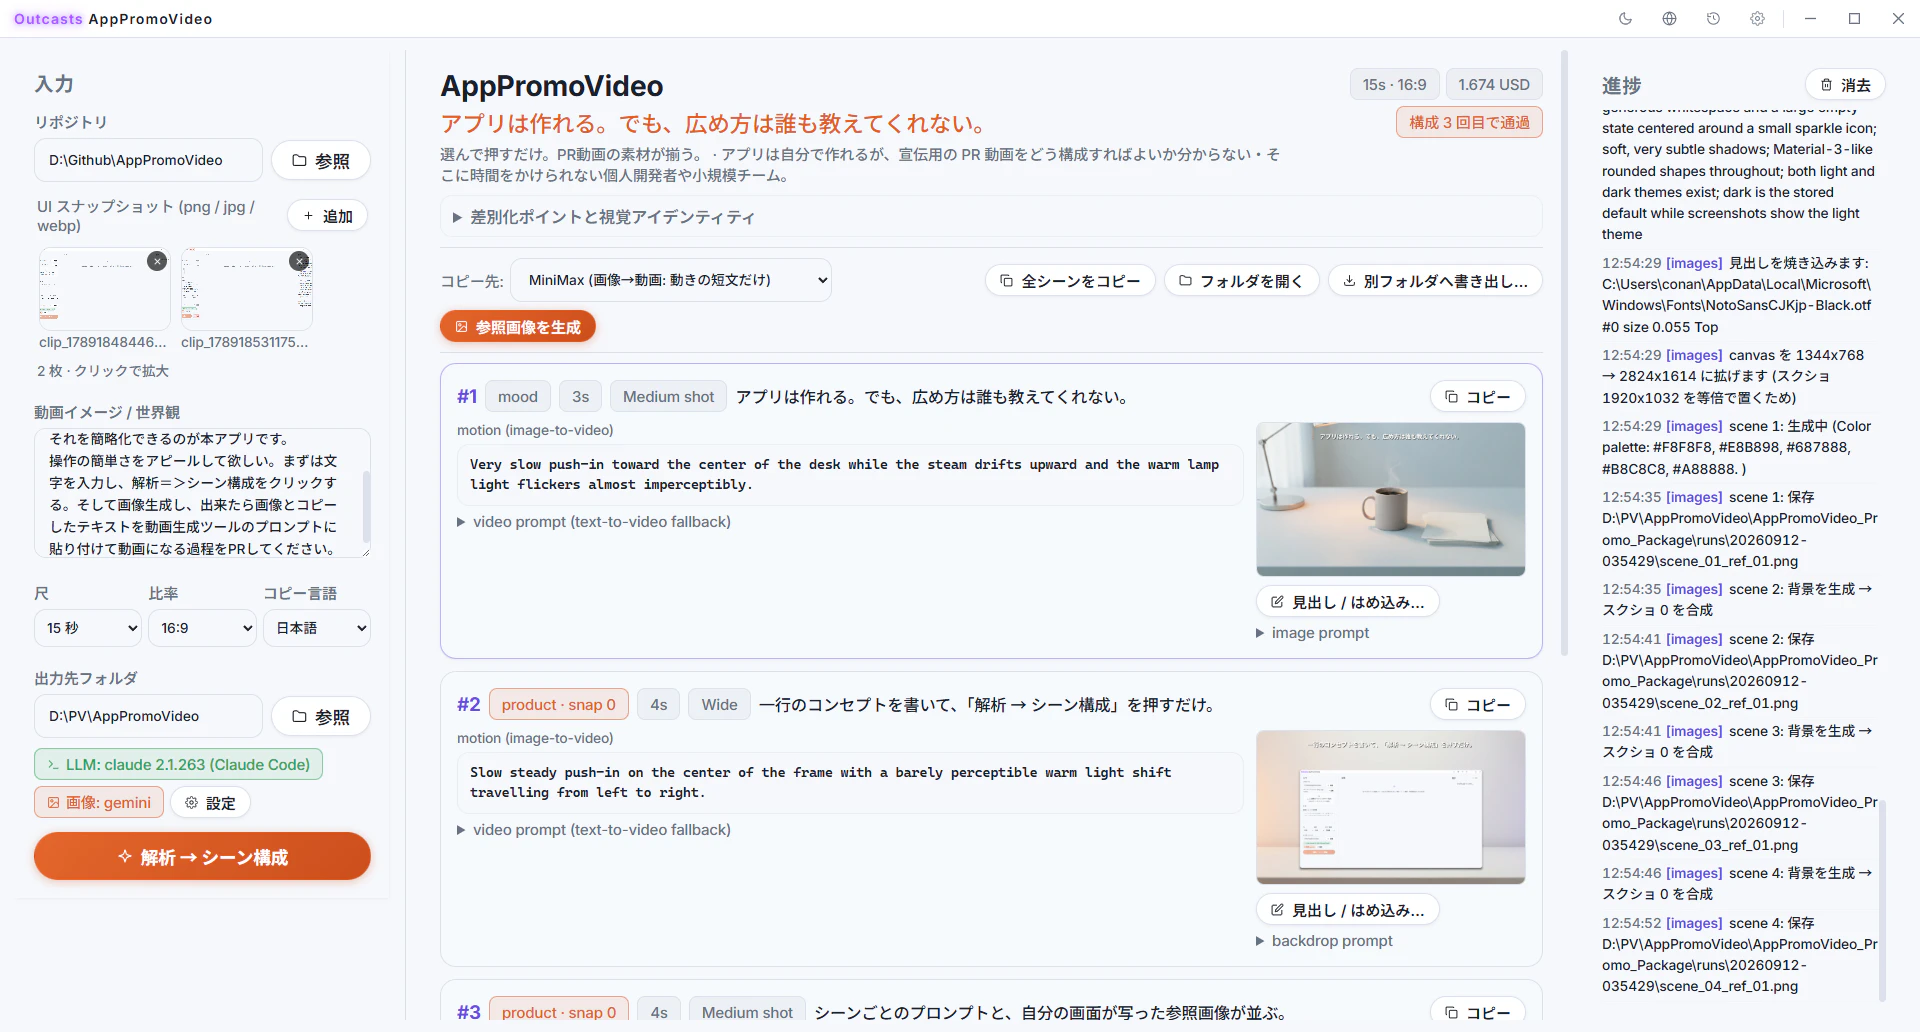Edit the output folder path D:\PV\AppPromoVideo
Screen dimensions: 1920x1032
(x=148, y=716)
